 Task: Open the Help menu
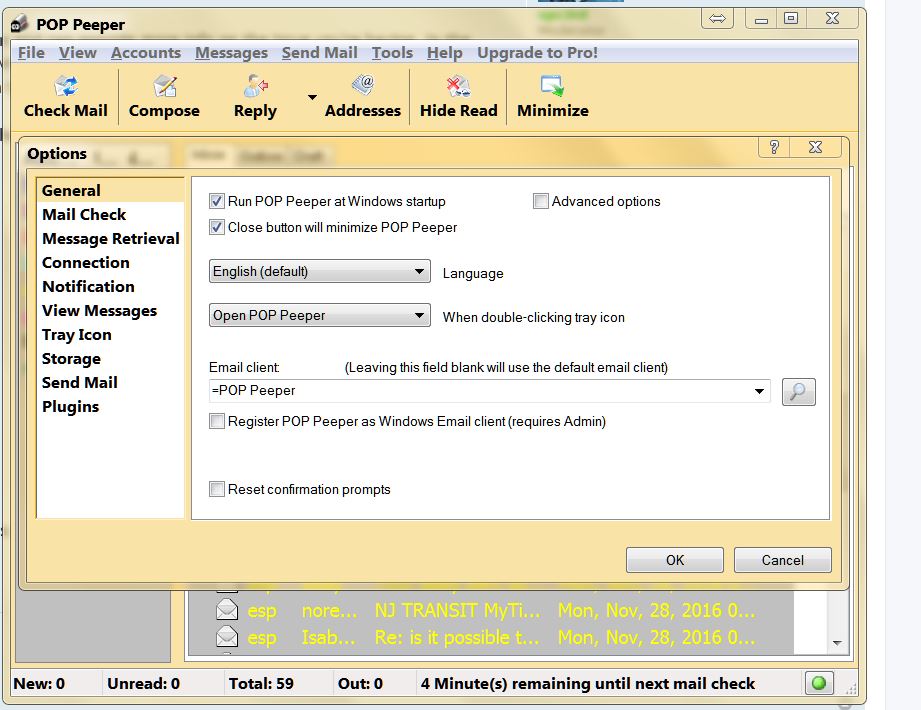coord(445,53)
